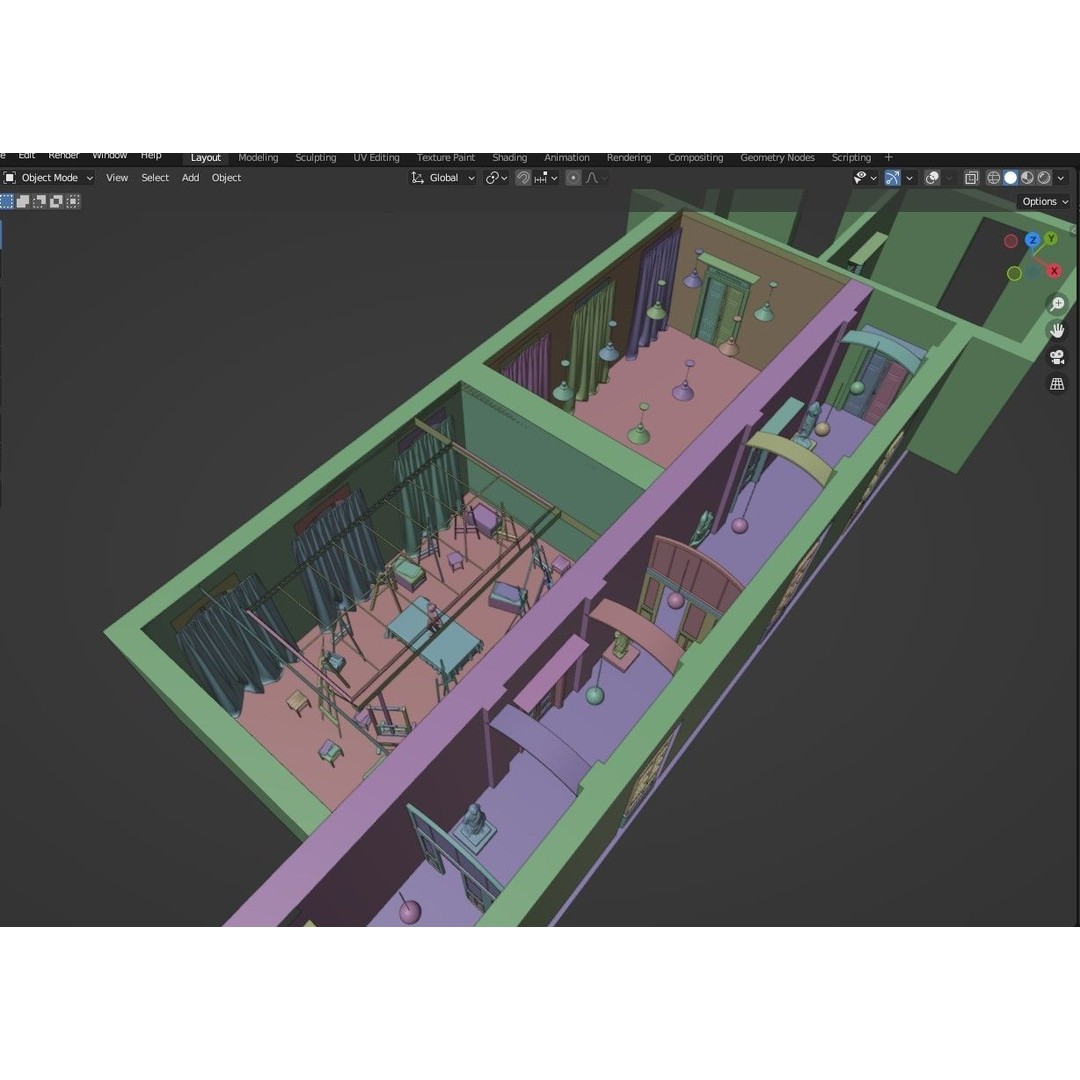Click the move hand icon in viewport

[x=1057, y=329]
